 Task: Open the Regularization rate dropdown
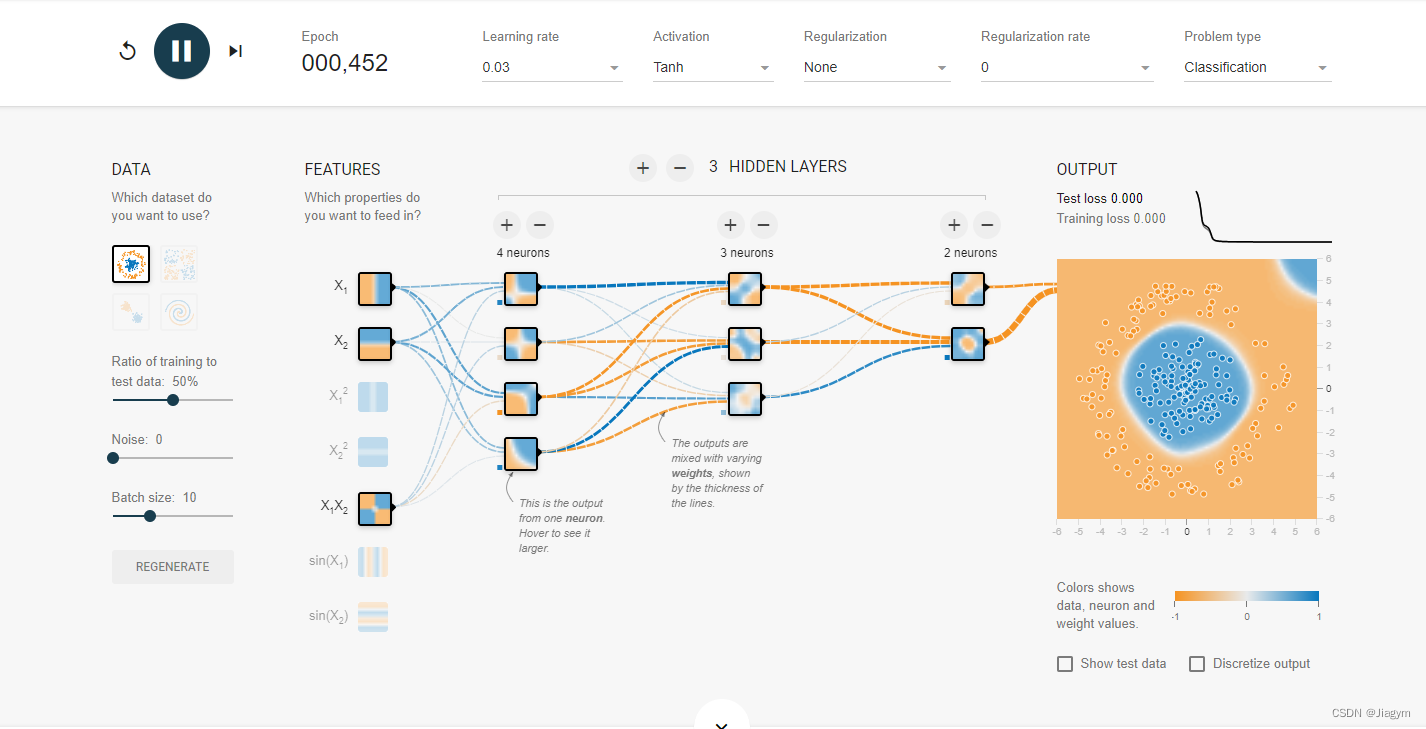point(1067,68)
